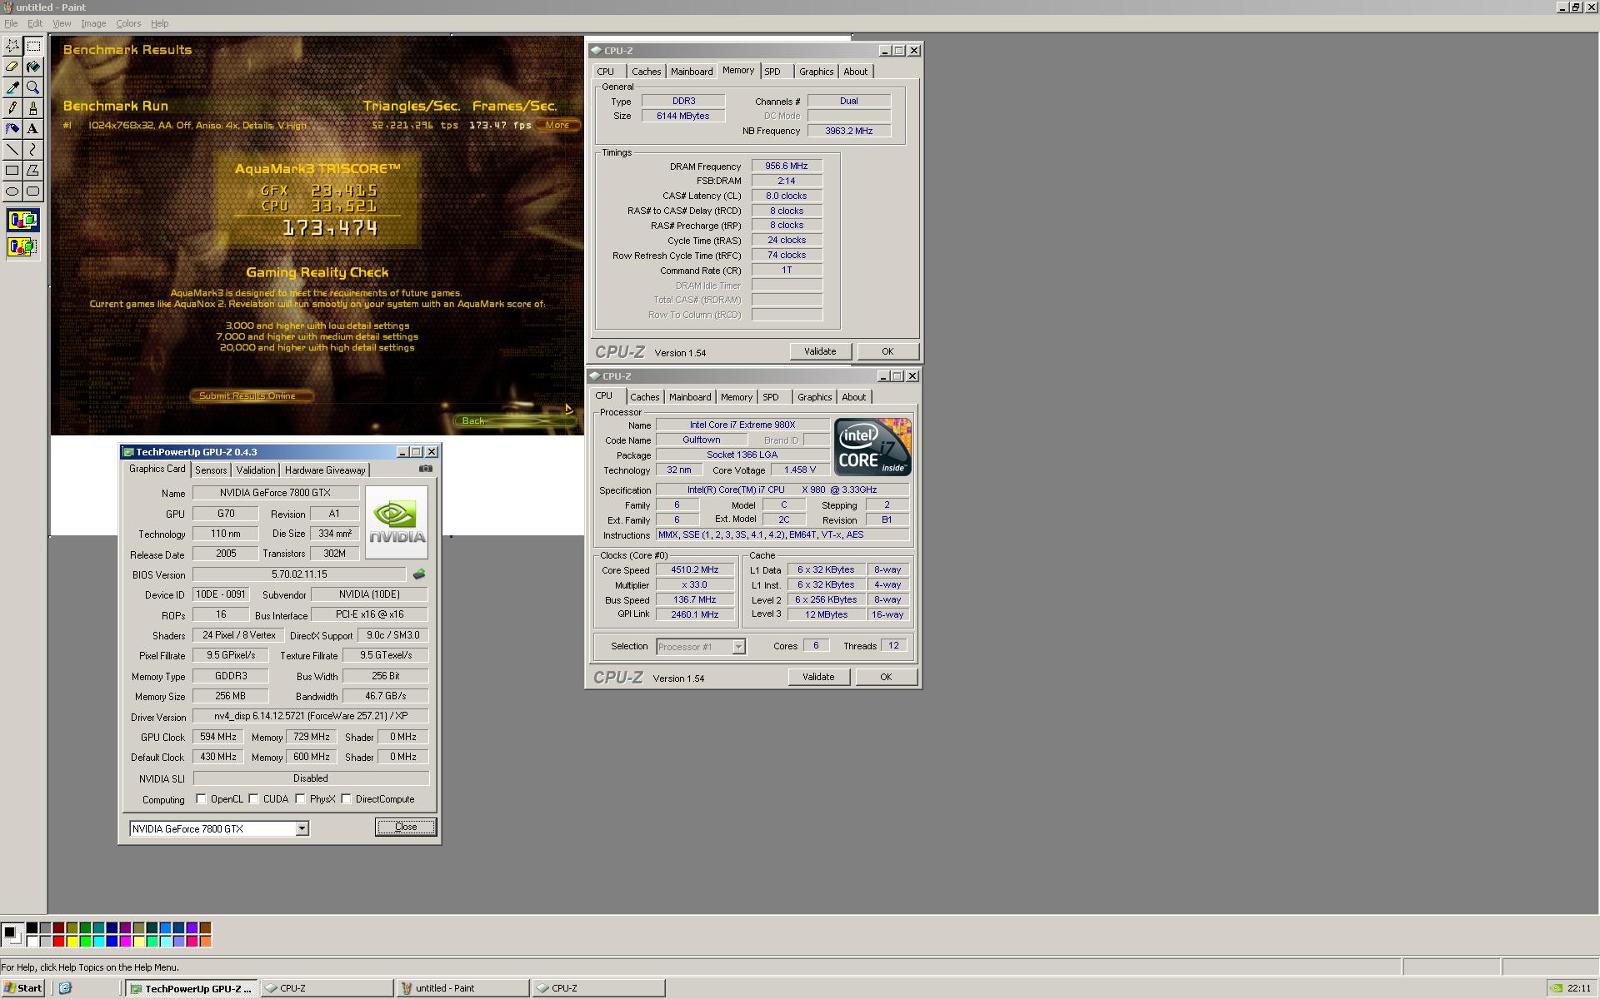Select the Free-Form Select tool in Paint

pos(12,45)
